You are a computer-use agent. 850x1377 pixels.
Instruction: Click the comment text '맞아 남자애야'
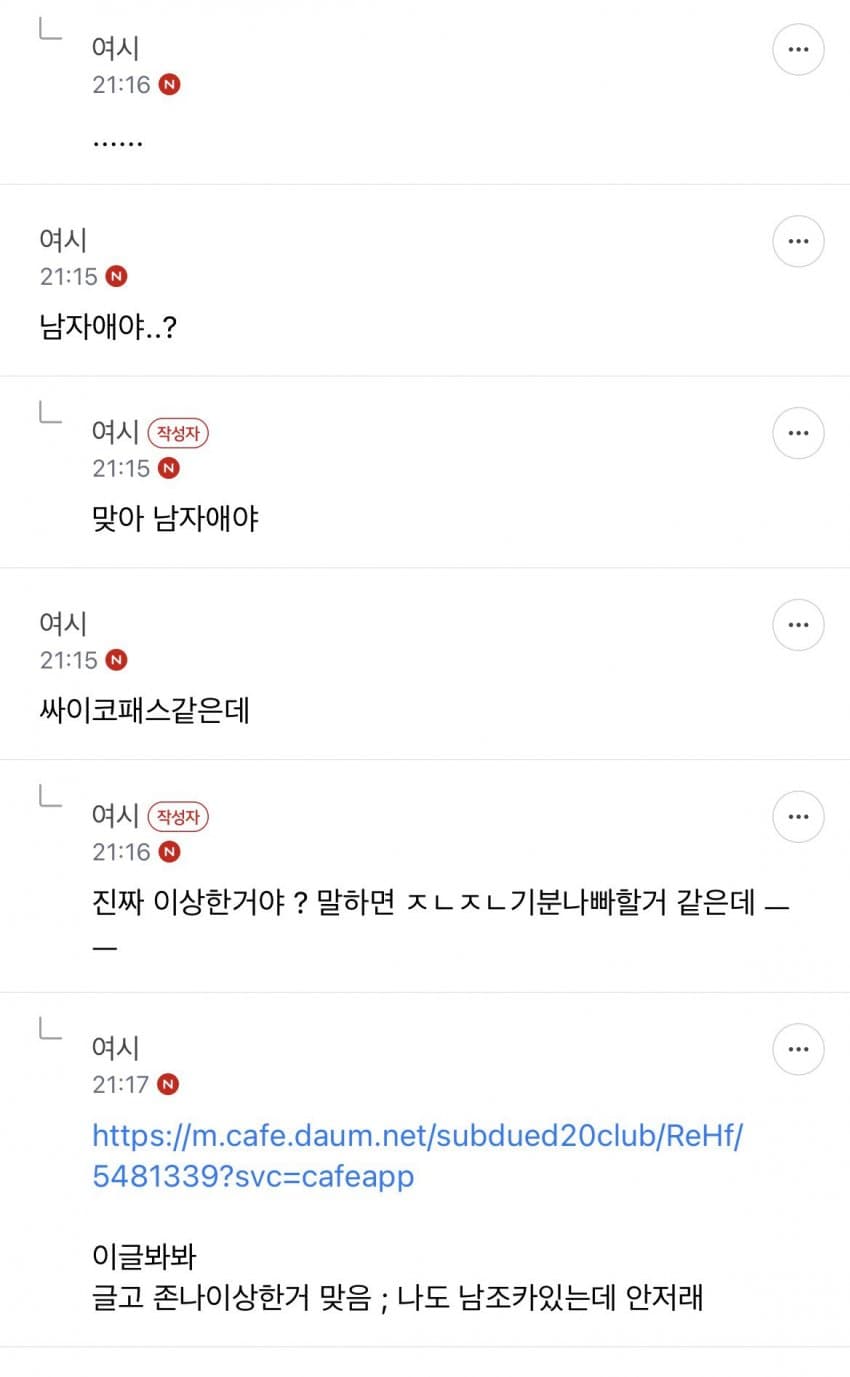175,519
